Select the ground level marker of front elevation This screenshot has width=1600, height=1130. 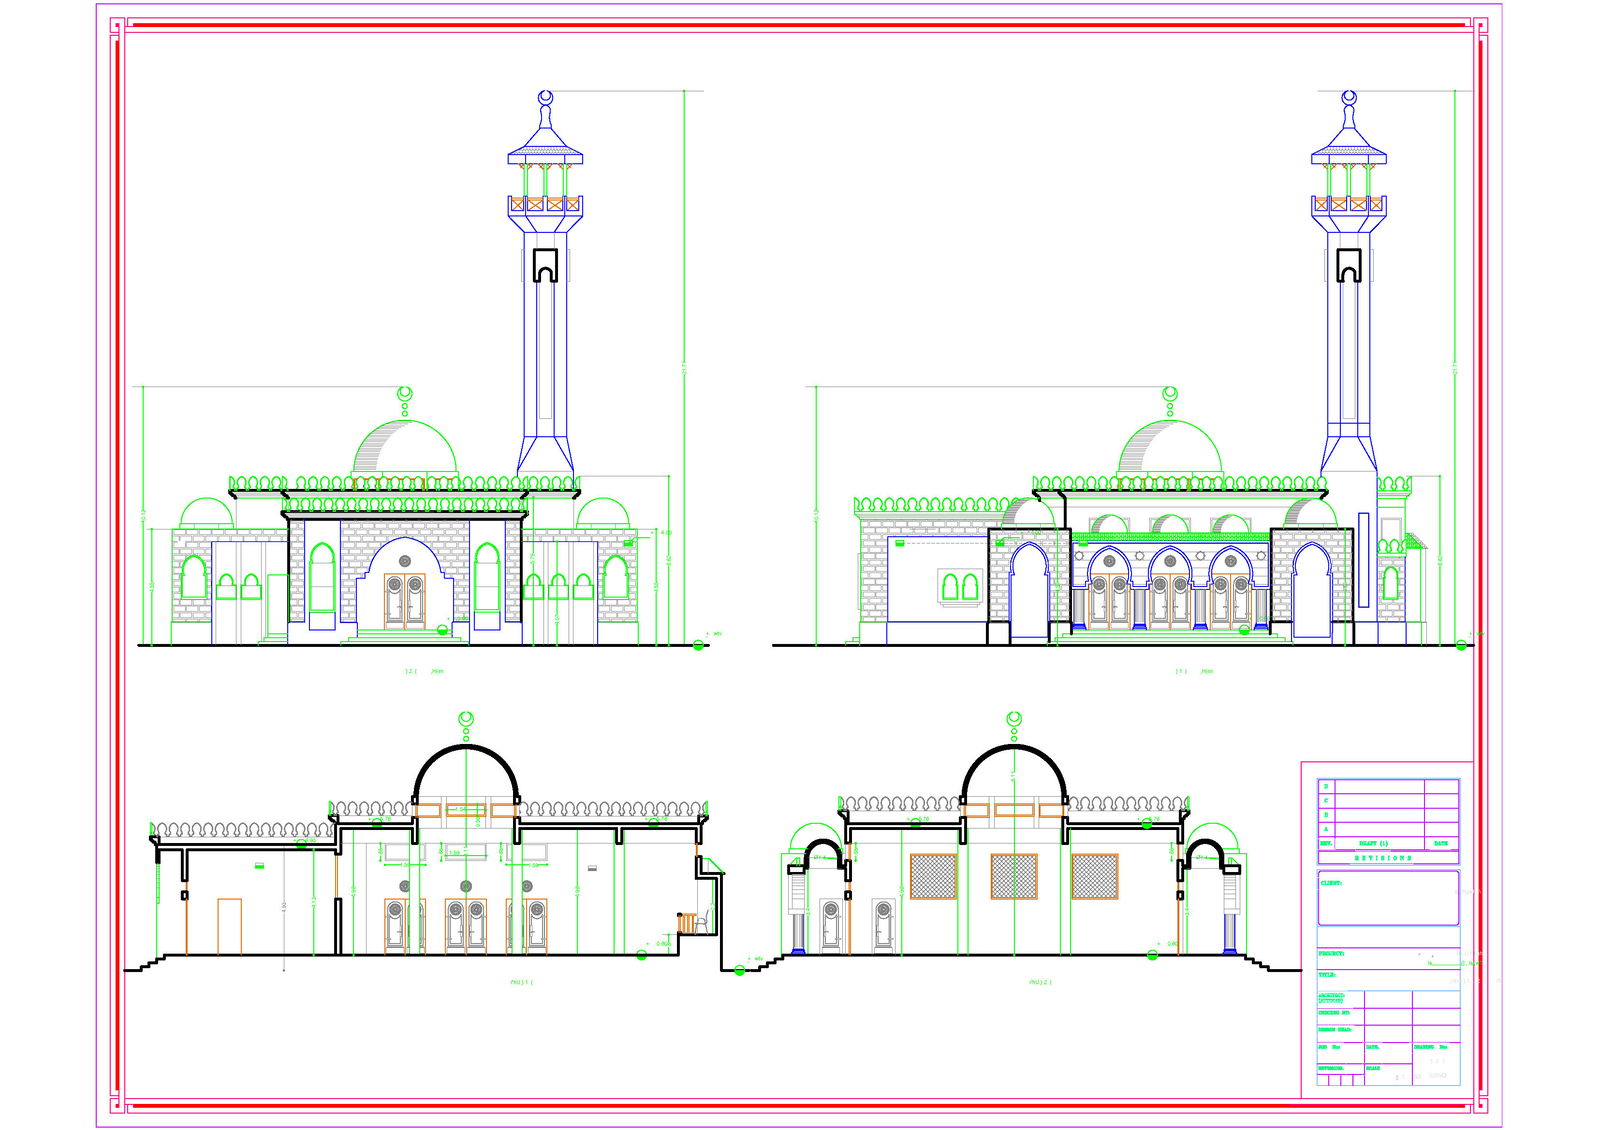698,645
